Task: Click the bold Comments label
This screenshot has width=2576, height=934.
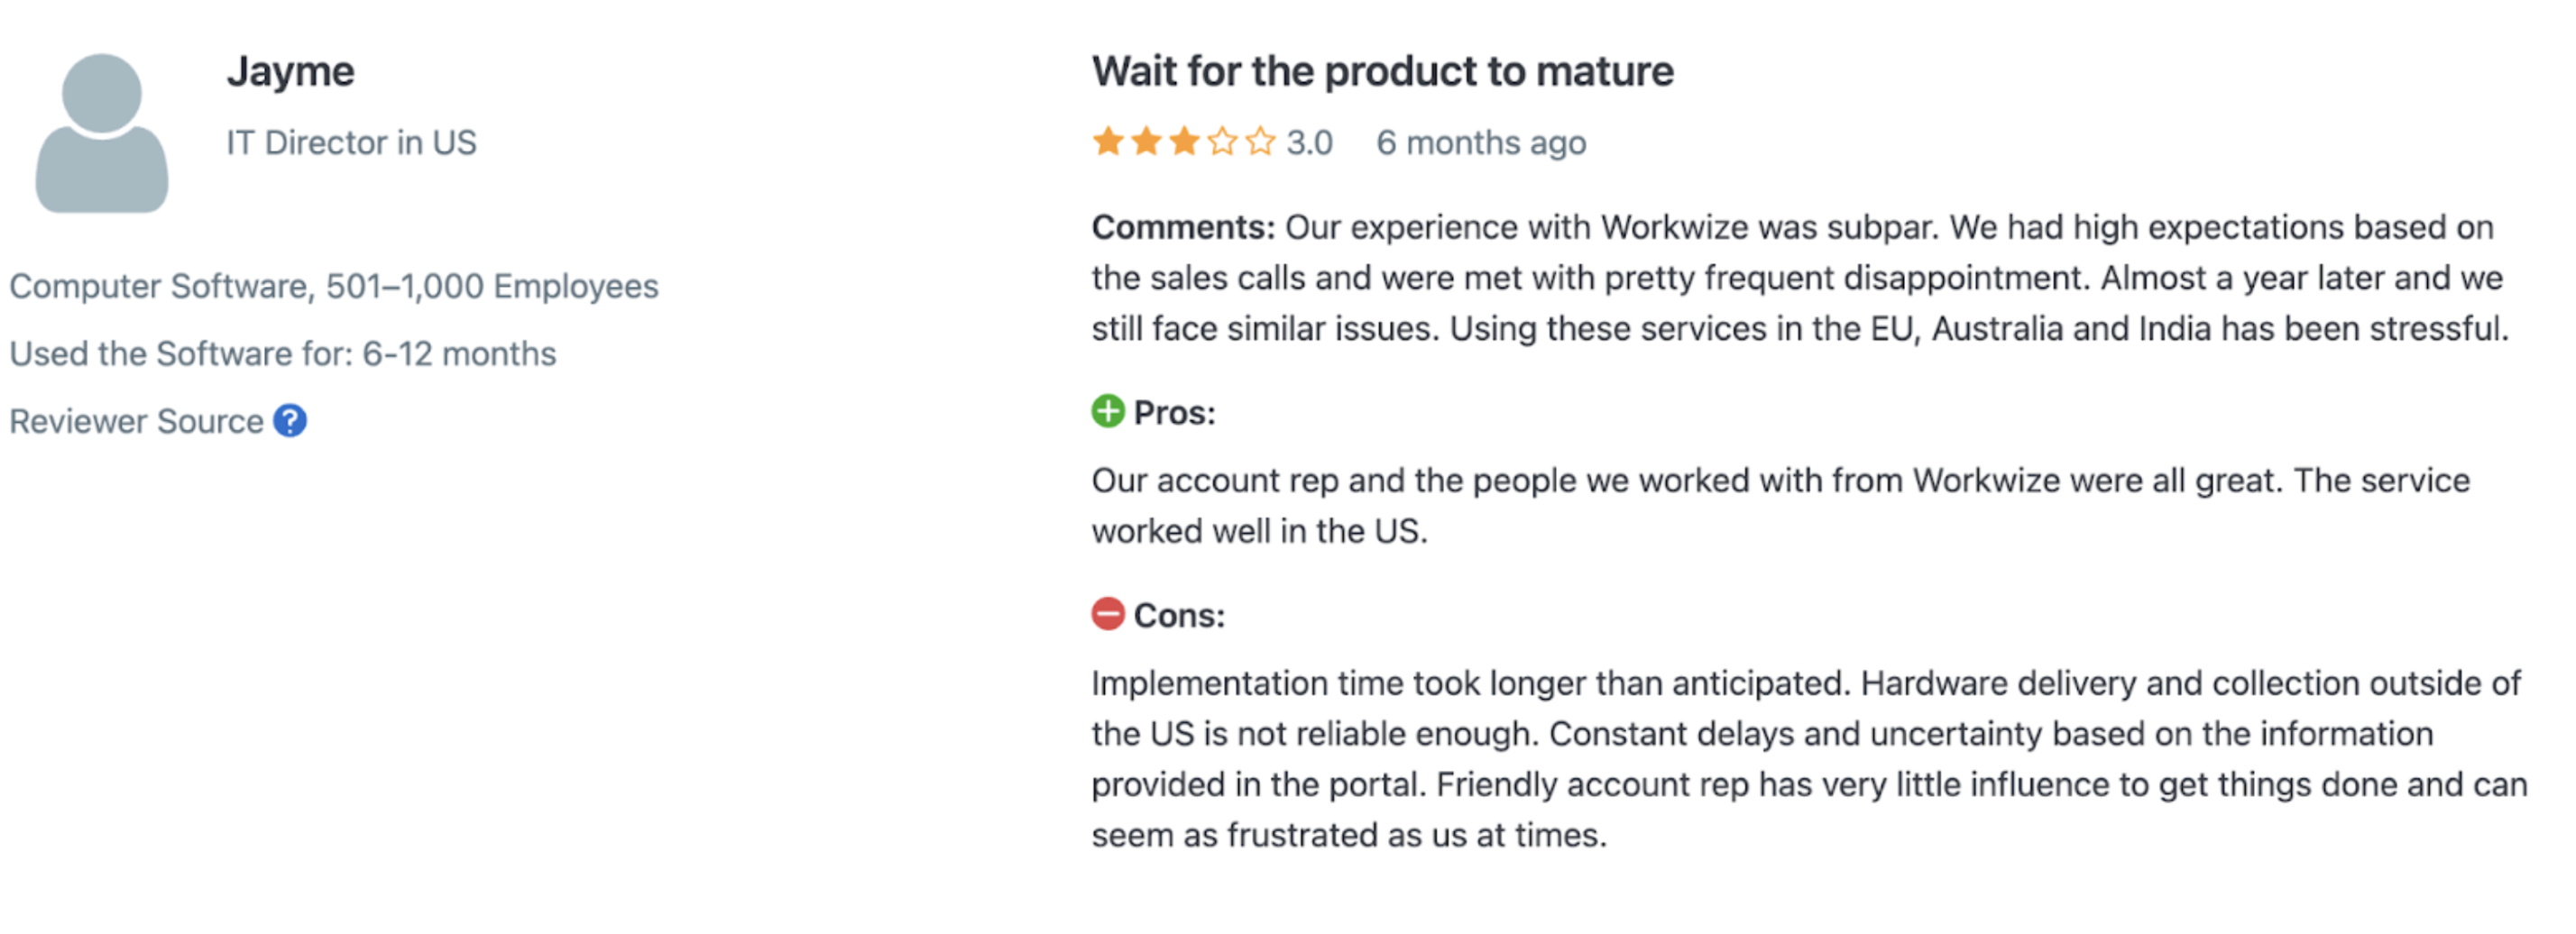Action: (x=1182, y=228)
